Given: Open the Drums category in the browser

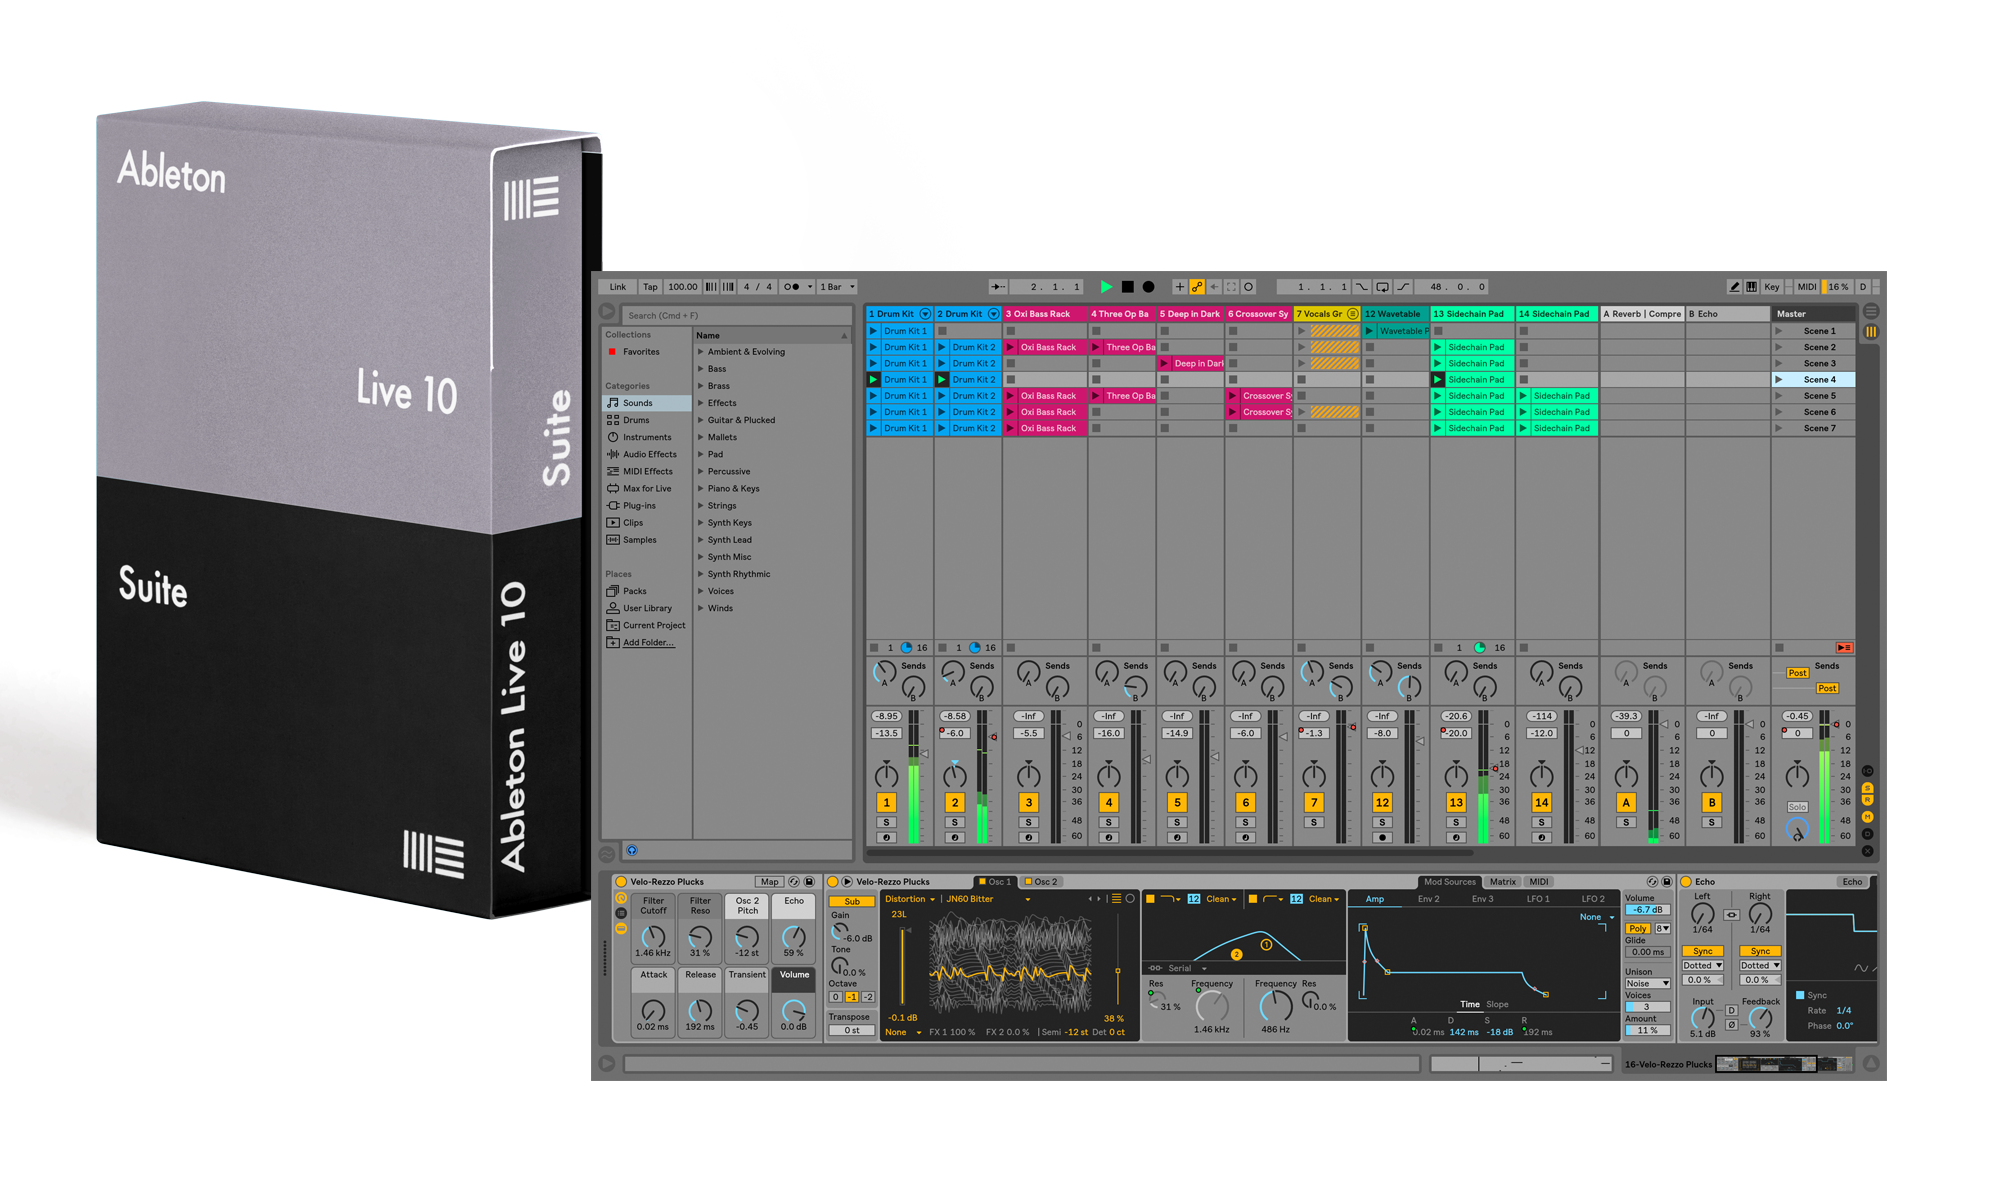Looking at the screenshot, I should (x=637, y=419).
